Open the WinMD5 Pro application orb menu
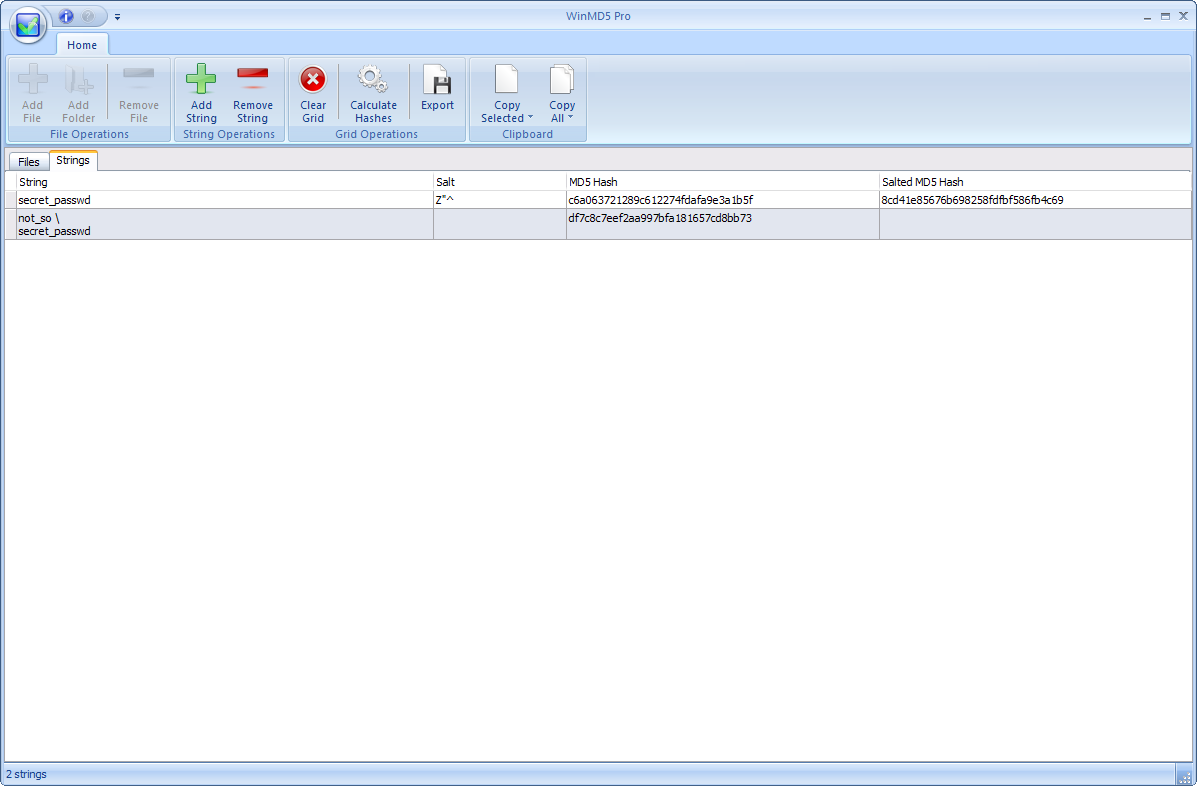Image resolution: width=1197 pixels, height=786 pixels. tap(27, 25)
